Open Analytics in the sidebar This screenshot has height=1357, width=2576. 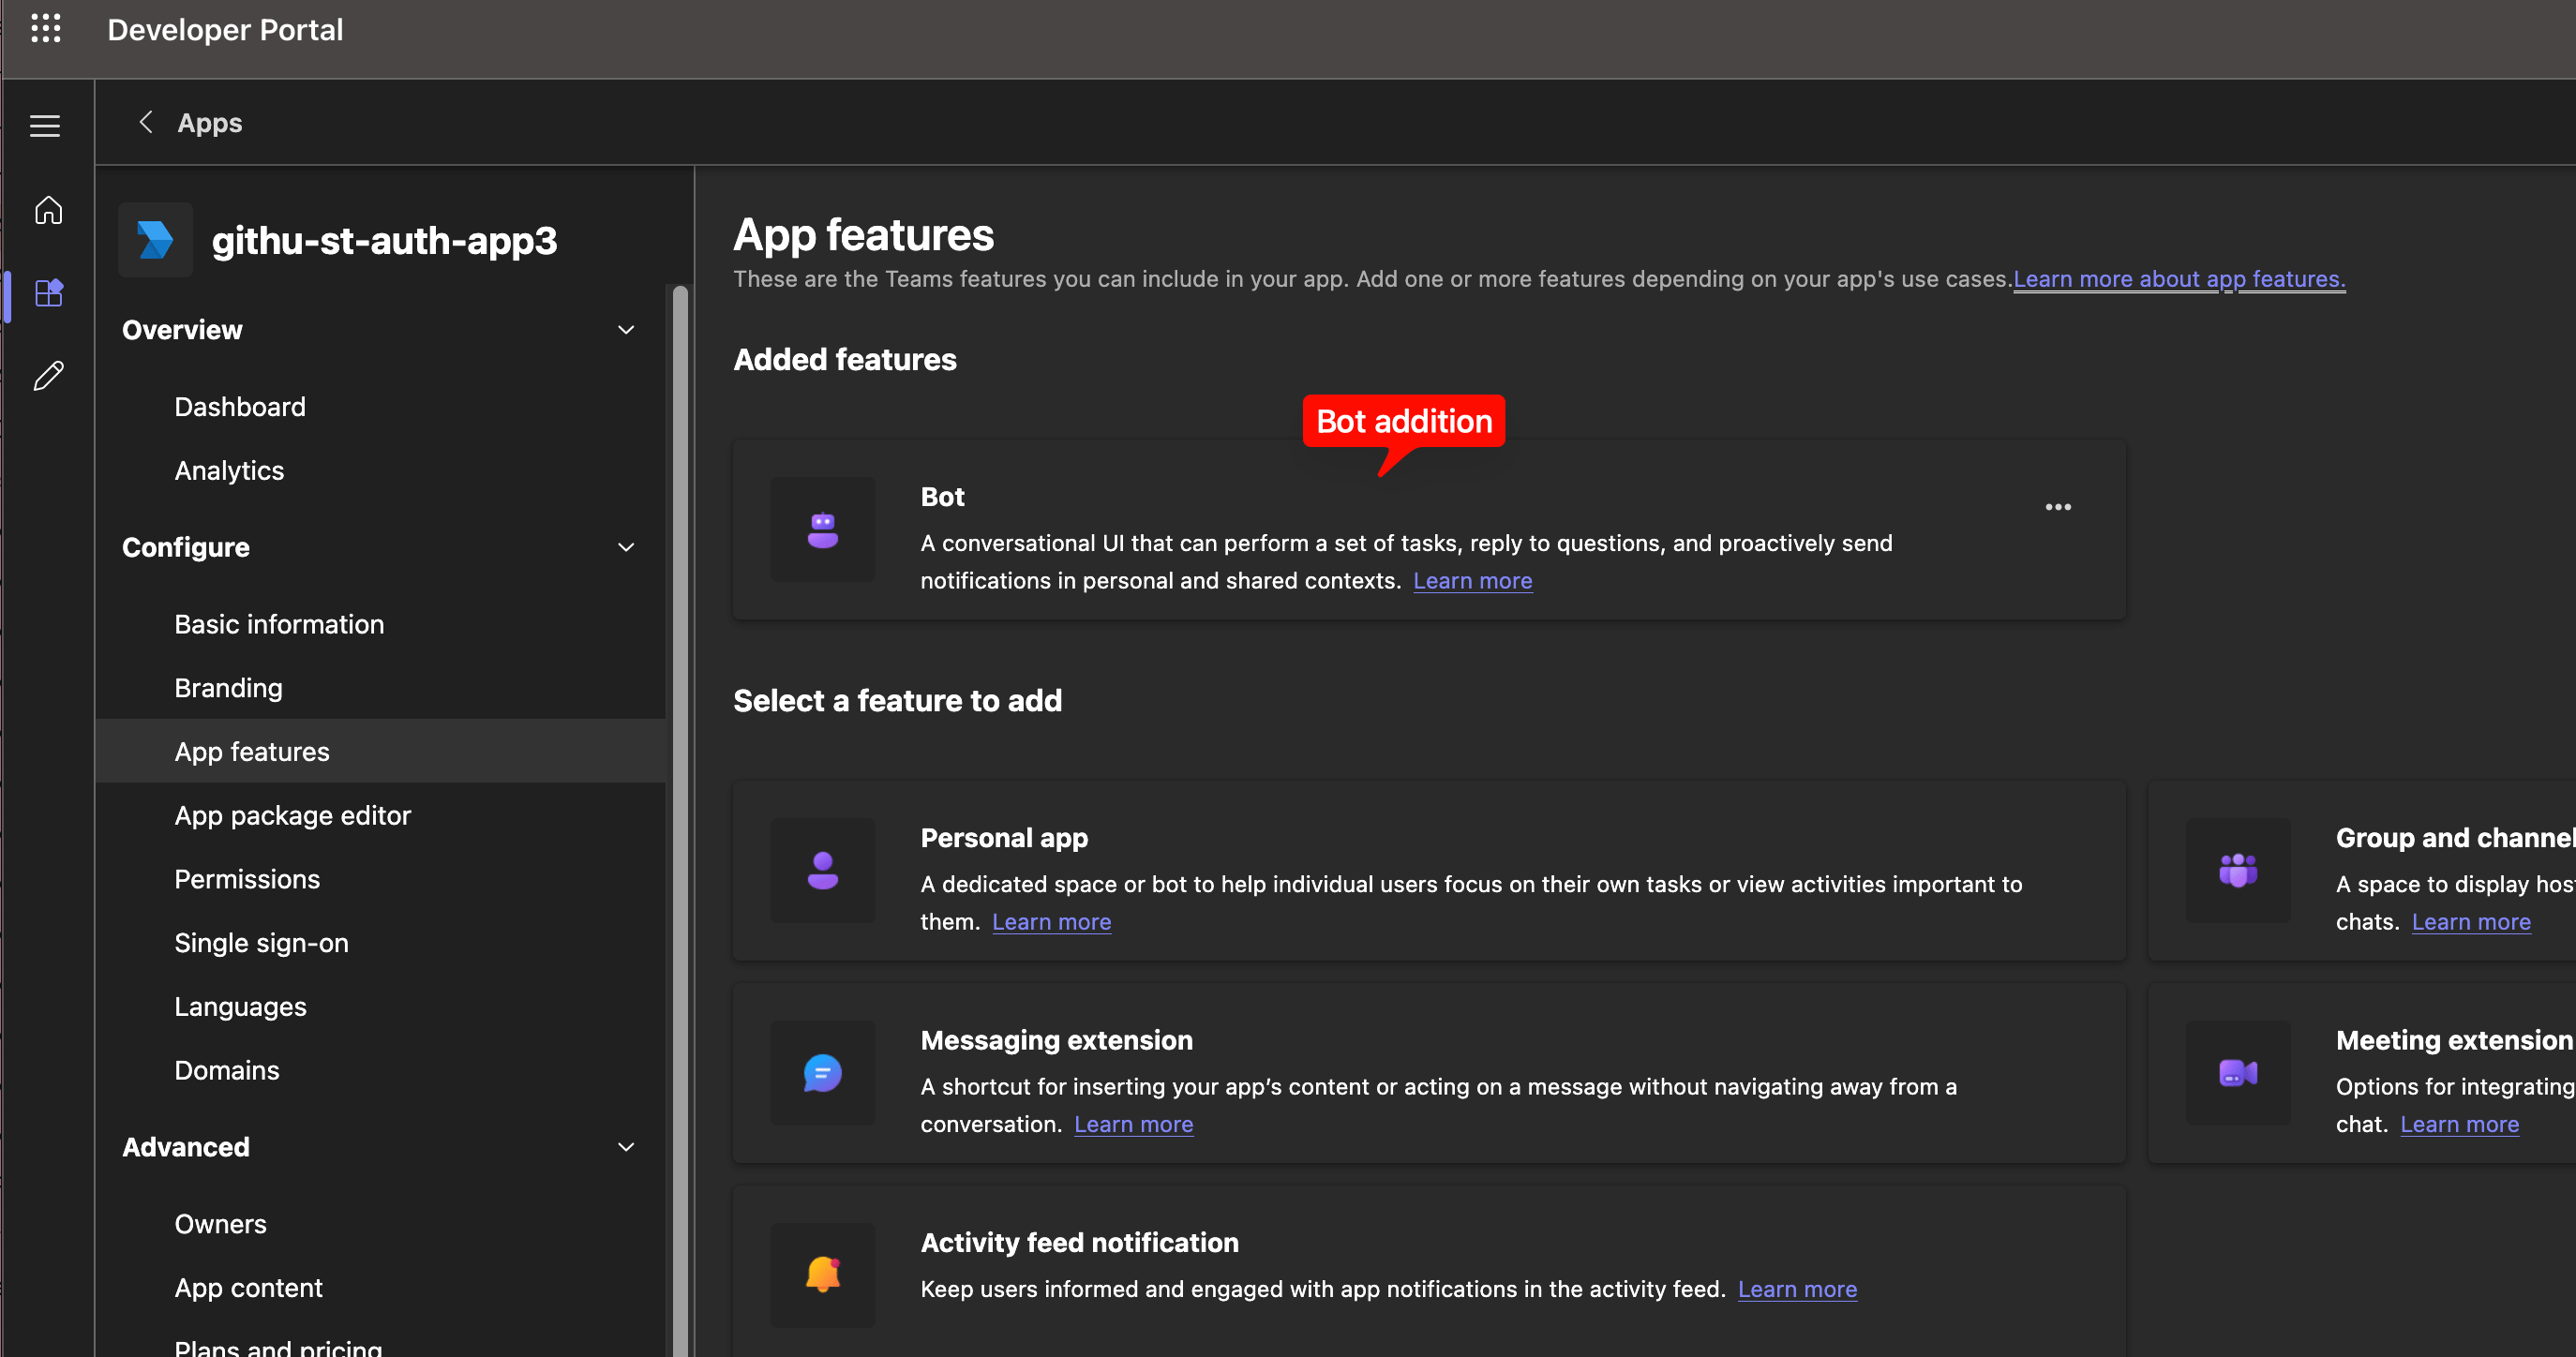(229, 470)
